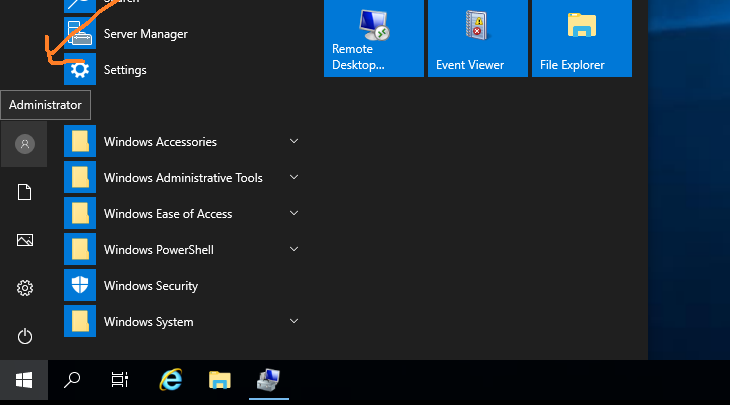Open Event Viewer tile
This screenshot has height=405, width=730.
tap(478, 38)
